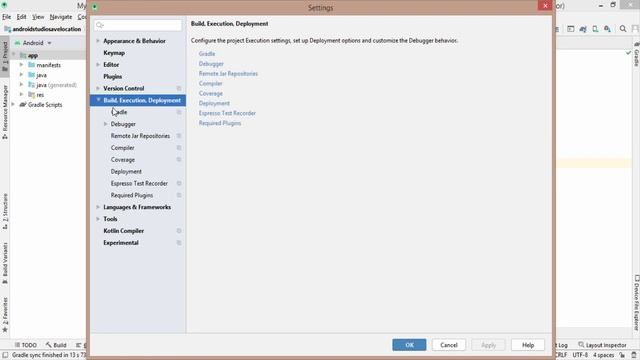This screenshot has width=640, height=360.
Task: Open the Navigate menu
Action: (61, 17)
